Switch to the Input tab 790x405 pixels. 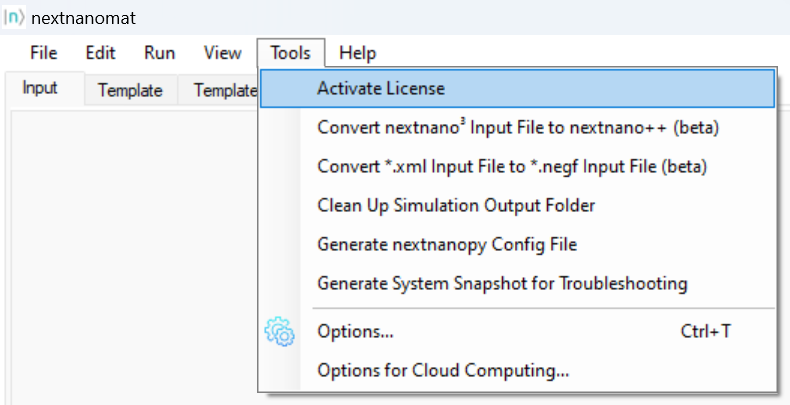(40, 88)
